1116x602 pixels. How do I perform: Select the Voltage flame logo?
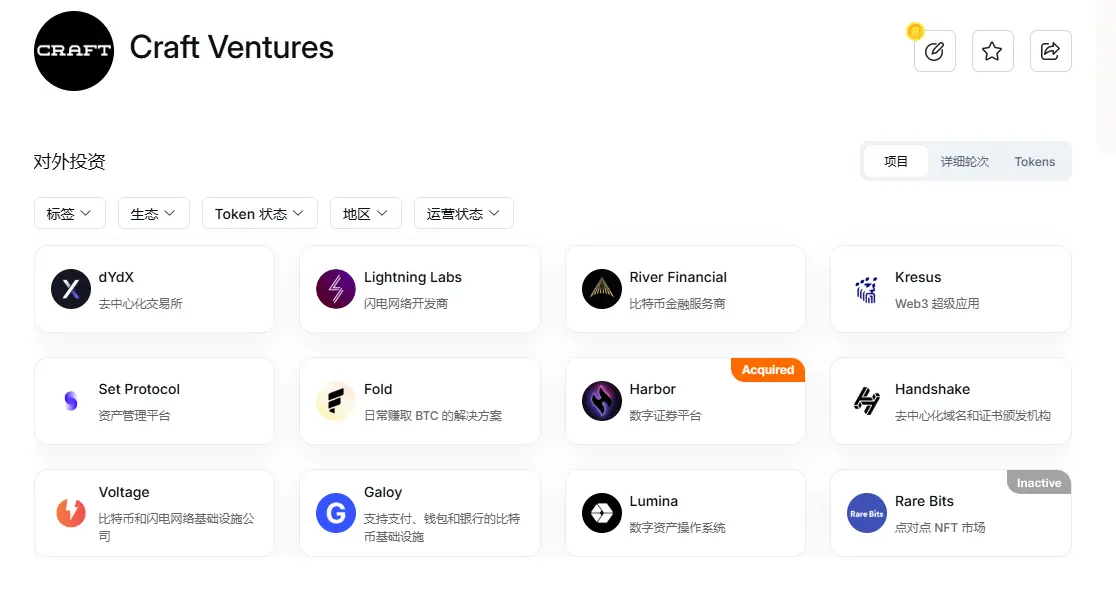(x=70, y=512)
